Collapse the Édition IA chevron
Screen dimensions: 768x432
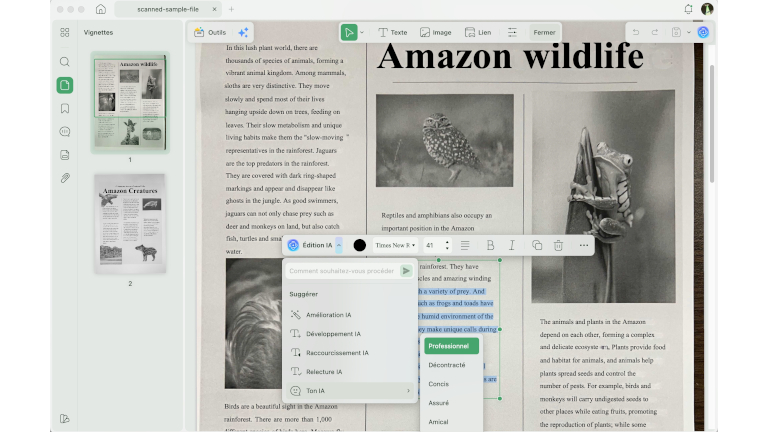point(339,245)
